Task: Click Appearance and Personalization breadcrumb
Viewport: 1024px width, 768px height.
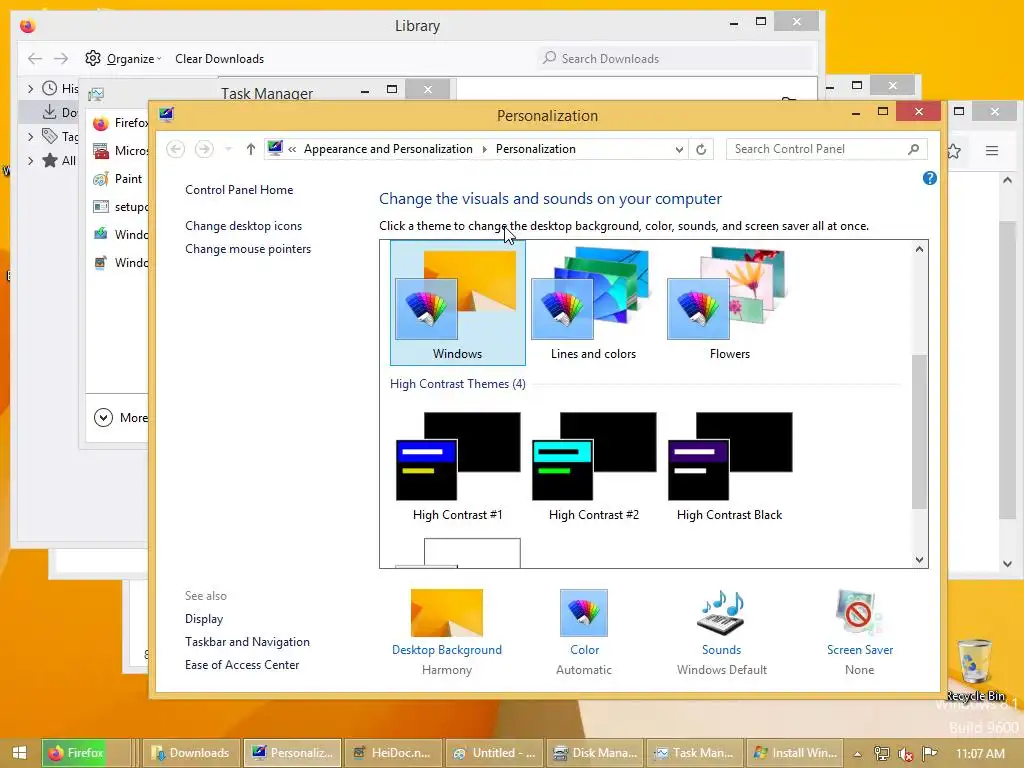Action: coord(388,150)
